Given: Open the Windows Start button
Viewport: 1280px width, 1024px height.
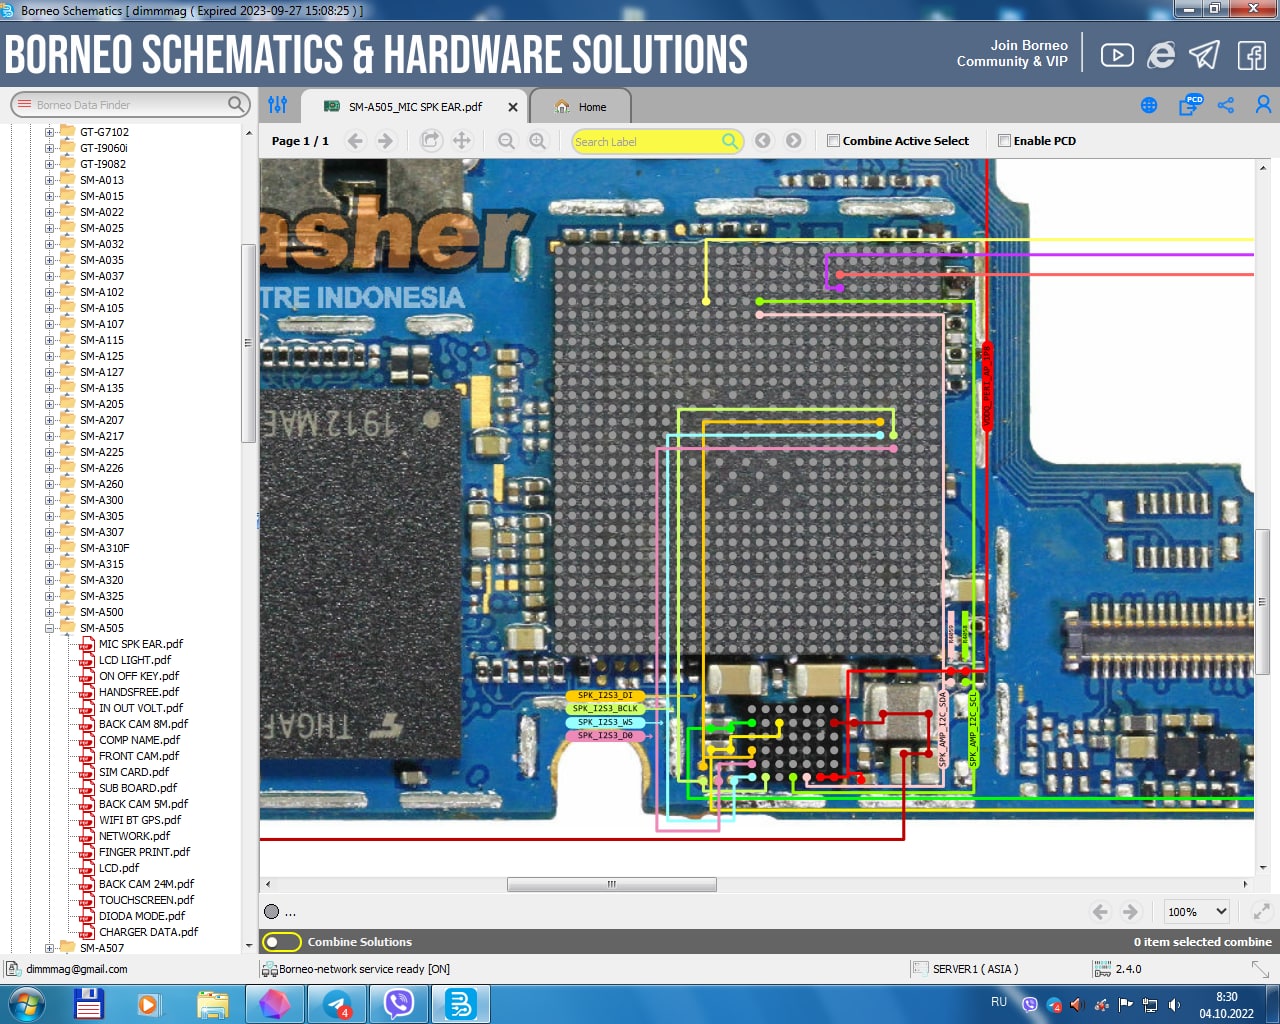Looking at the screenshot, I should point(26,1004).
